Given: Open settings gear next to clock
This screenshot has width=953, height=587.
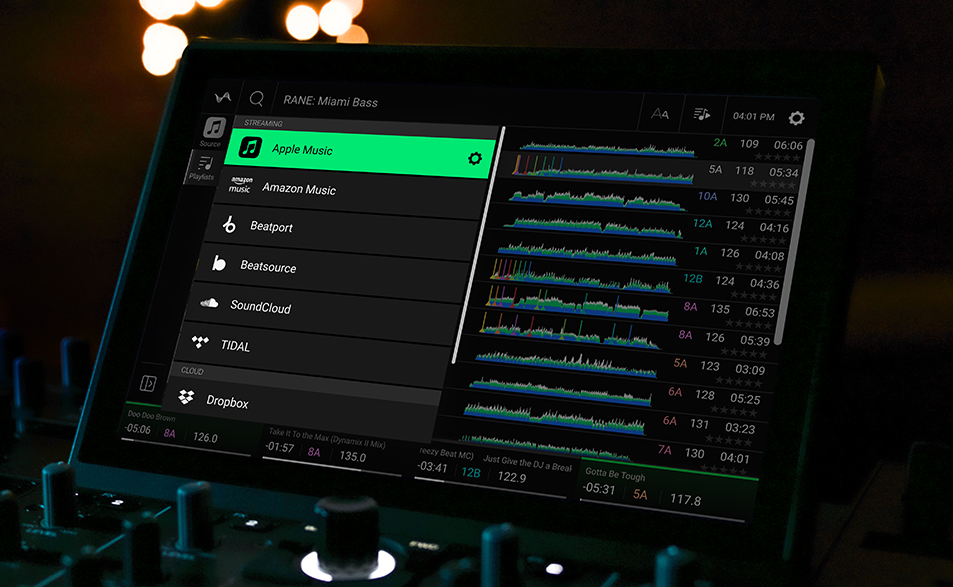Looking at the screenshot, I should (796, 118).
